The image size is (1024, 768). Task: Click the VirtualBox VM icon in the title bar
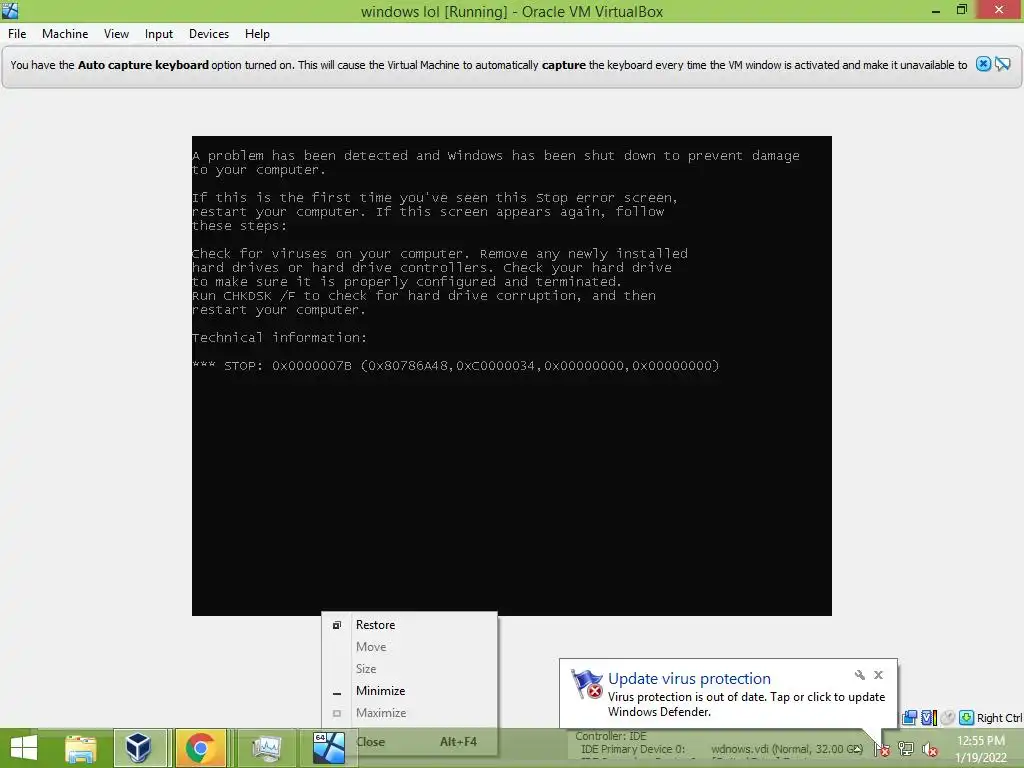coord(10,10)
